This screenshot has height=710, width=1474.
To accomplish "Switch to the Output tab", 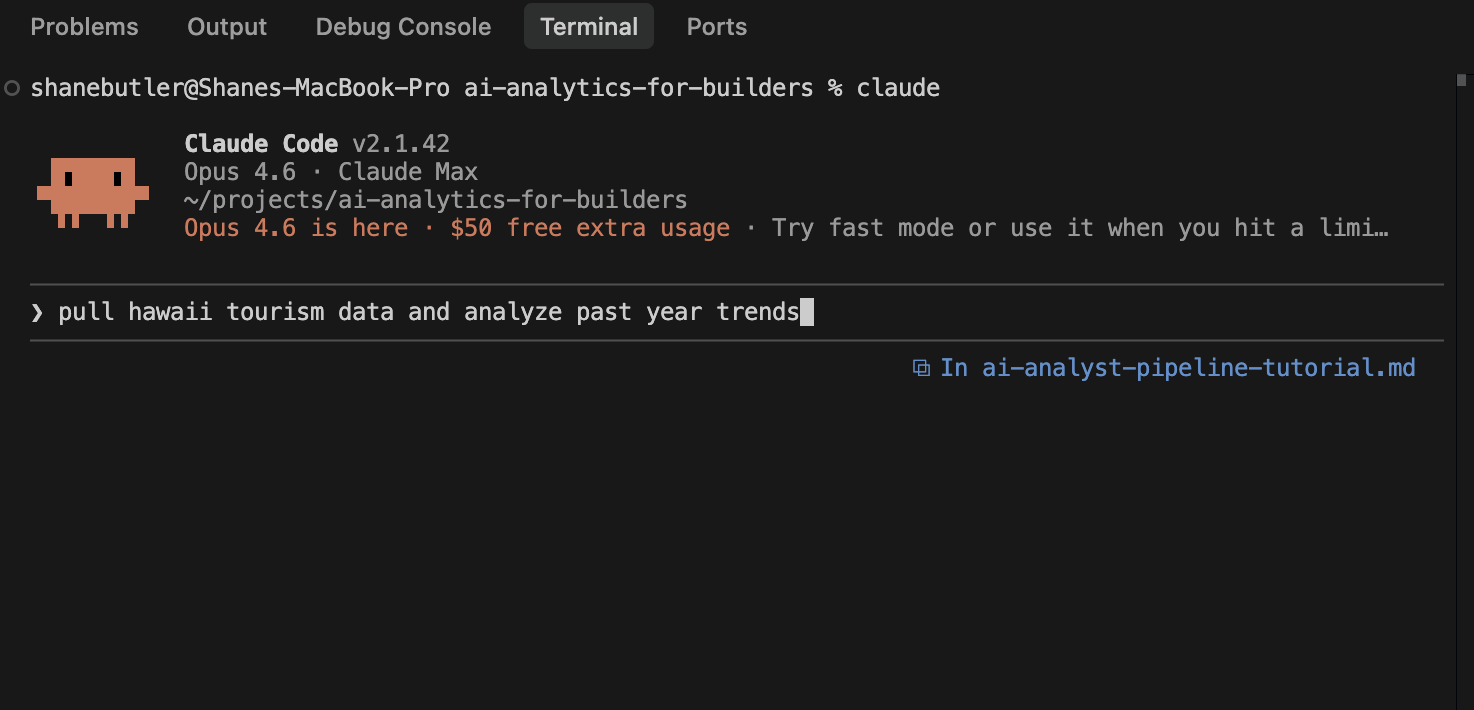I will pyautogui.click(x=226, y=26).
